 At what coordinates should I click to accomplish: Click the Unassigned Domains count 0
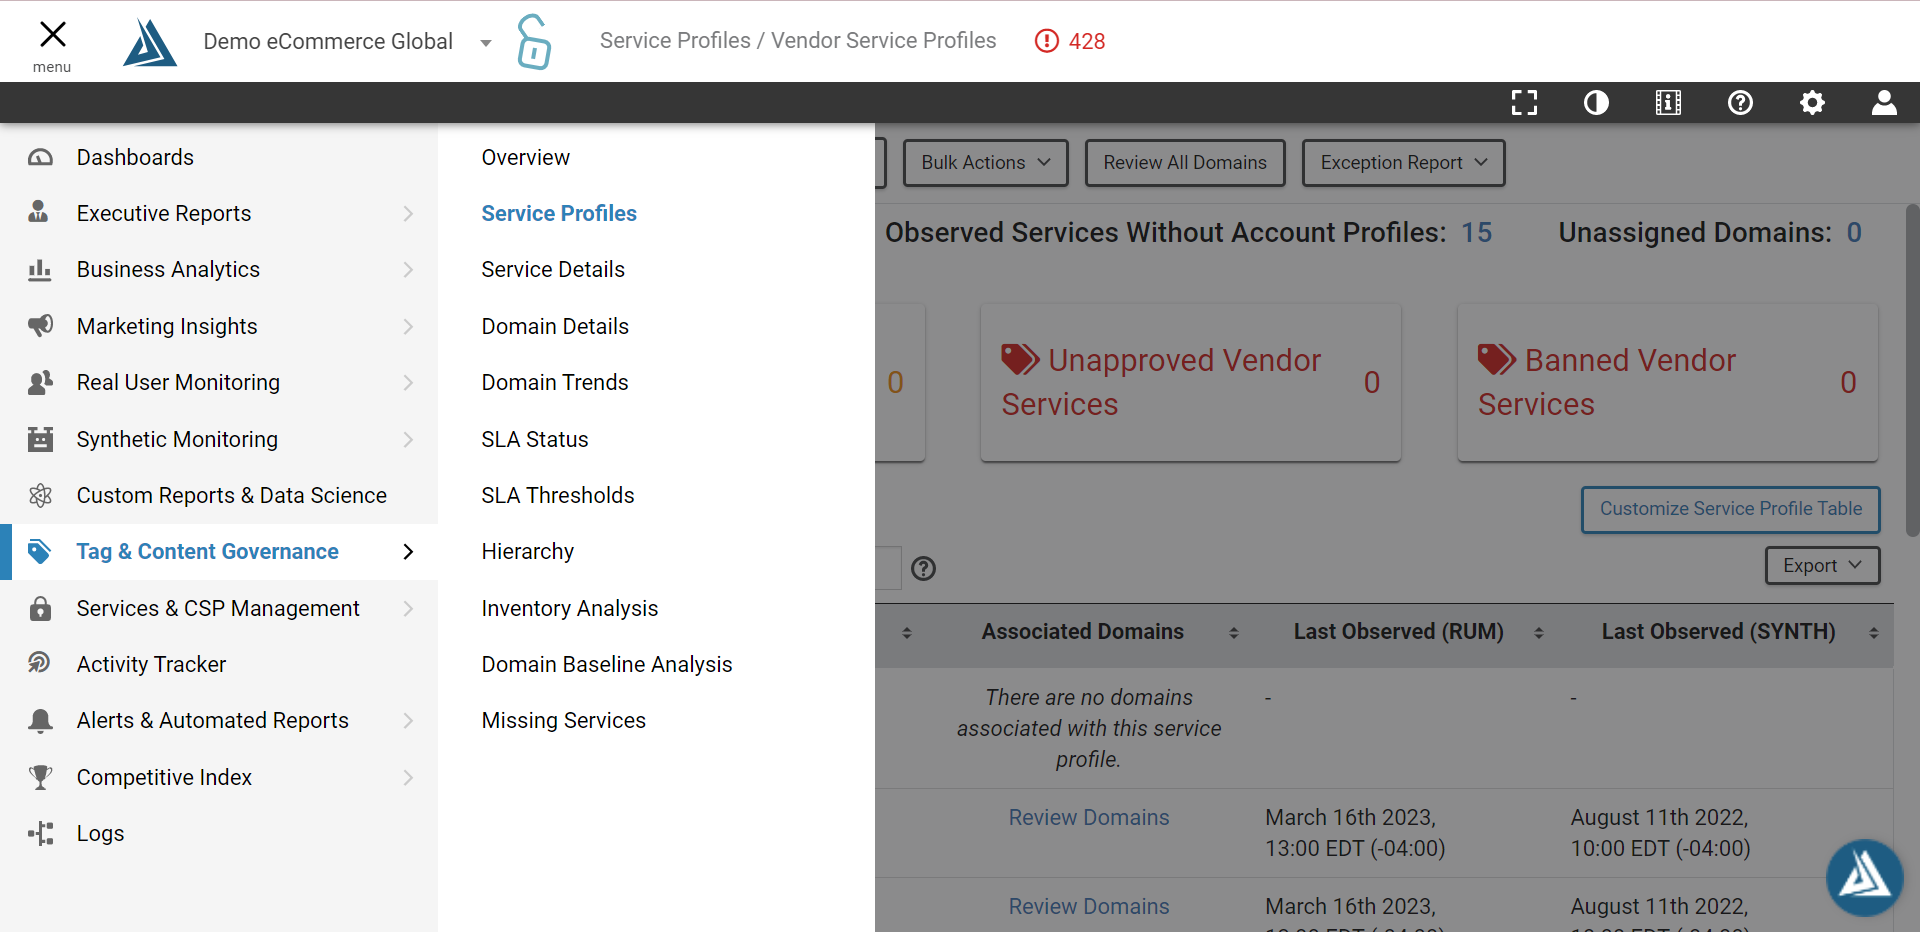click(1854, 232)
